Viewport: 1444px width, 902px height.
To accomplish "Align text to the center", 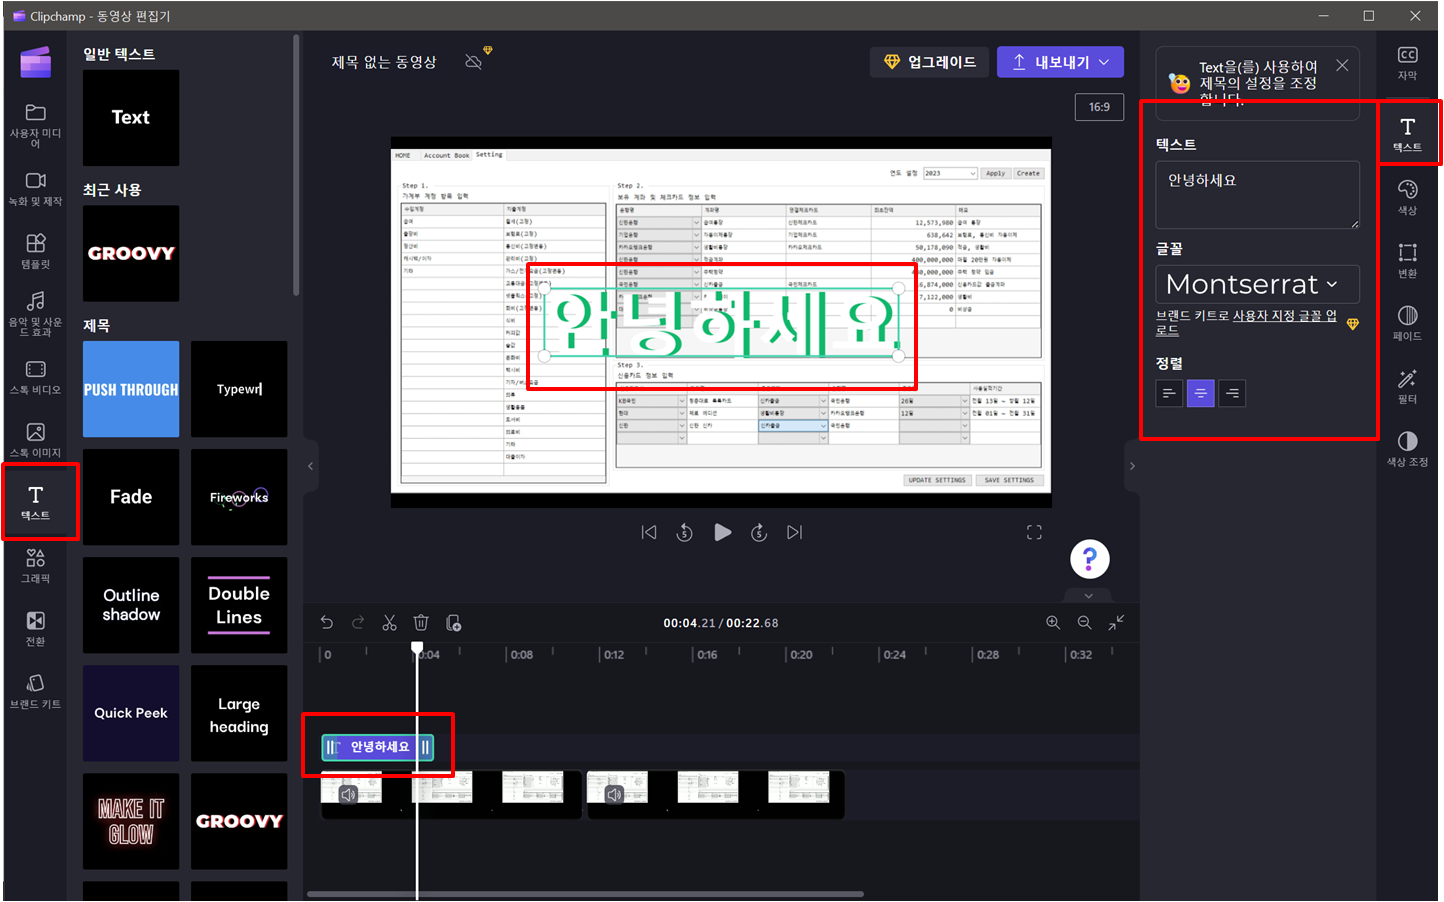I will tap(1200, 393).
